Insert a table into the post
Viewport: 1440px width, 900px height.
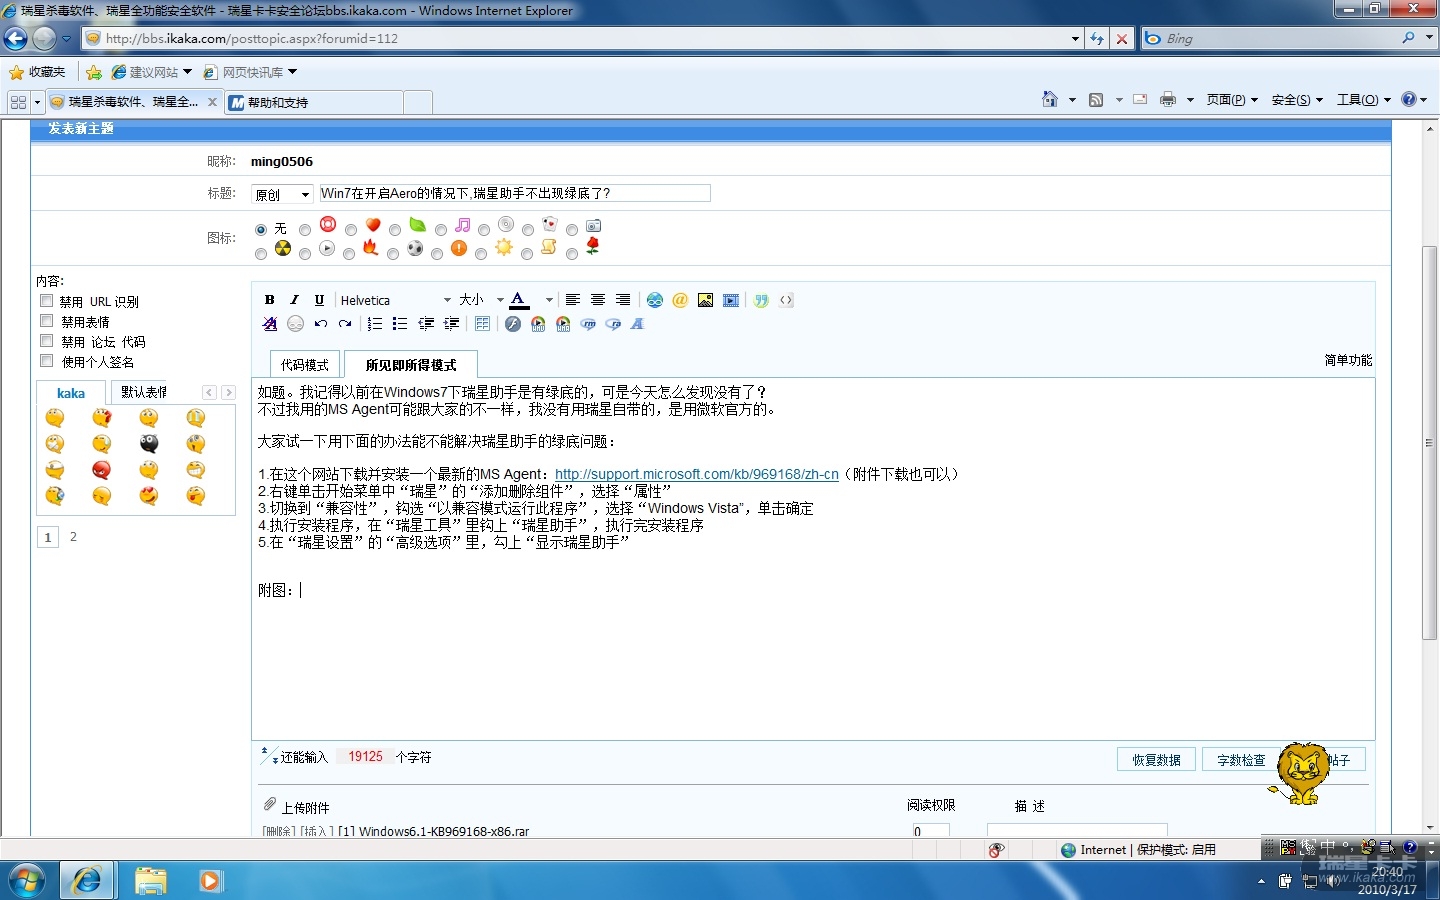(x=483, y=324)
